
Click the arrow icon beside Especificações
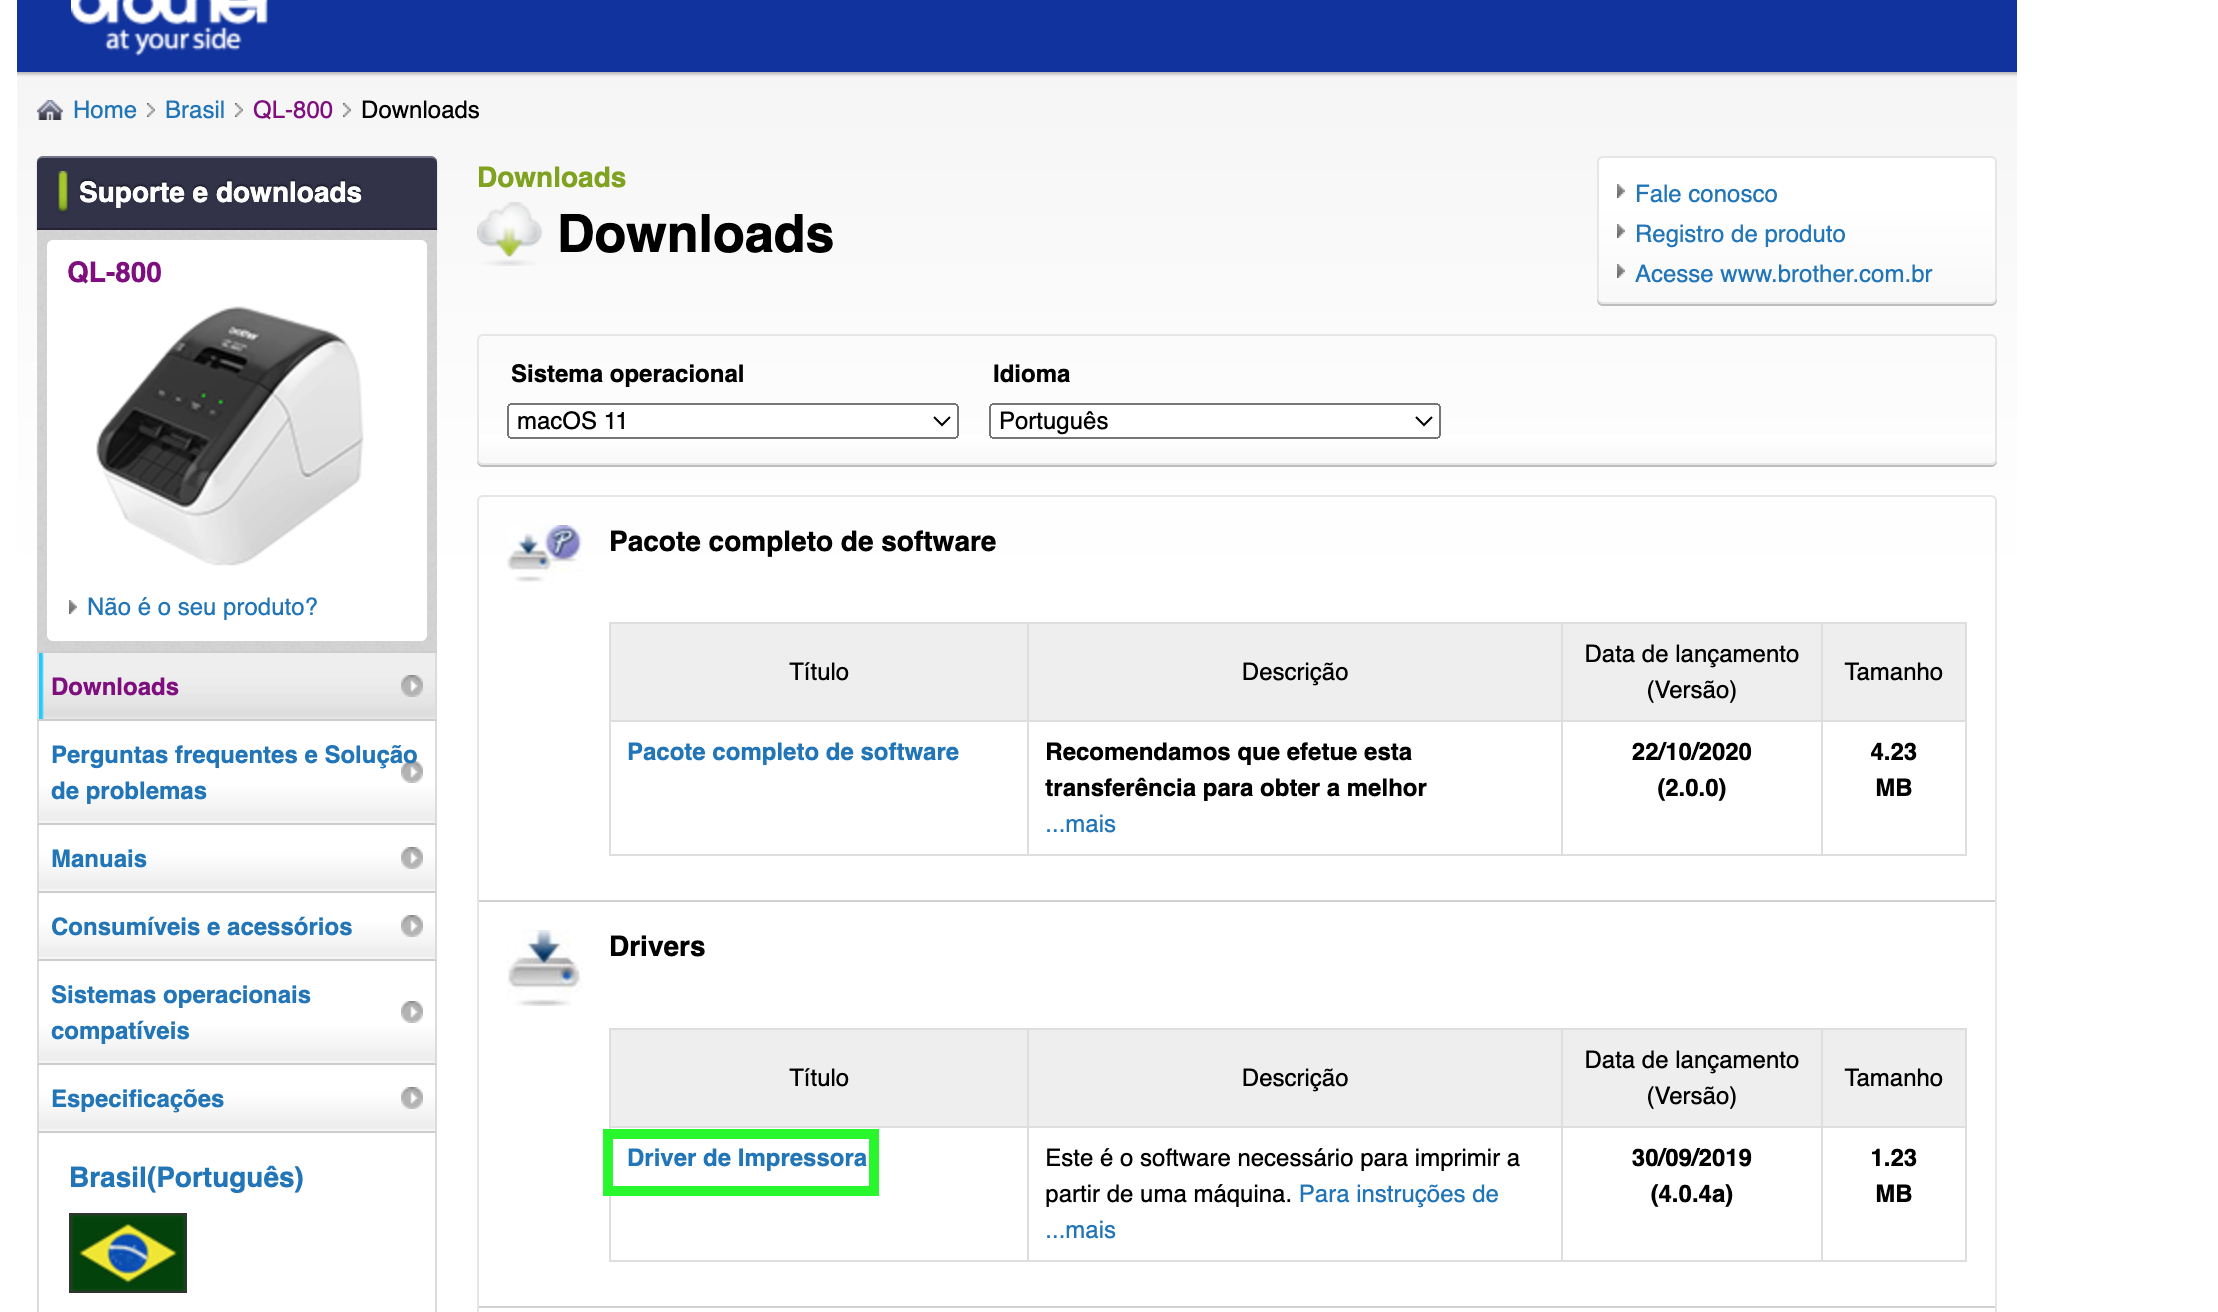point(412,1098)
